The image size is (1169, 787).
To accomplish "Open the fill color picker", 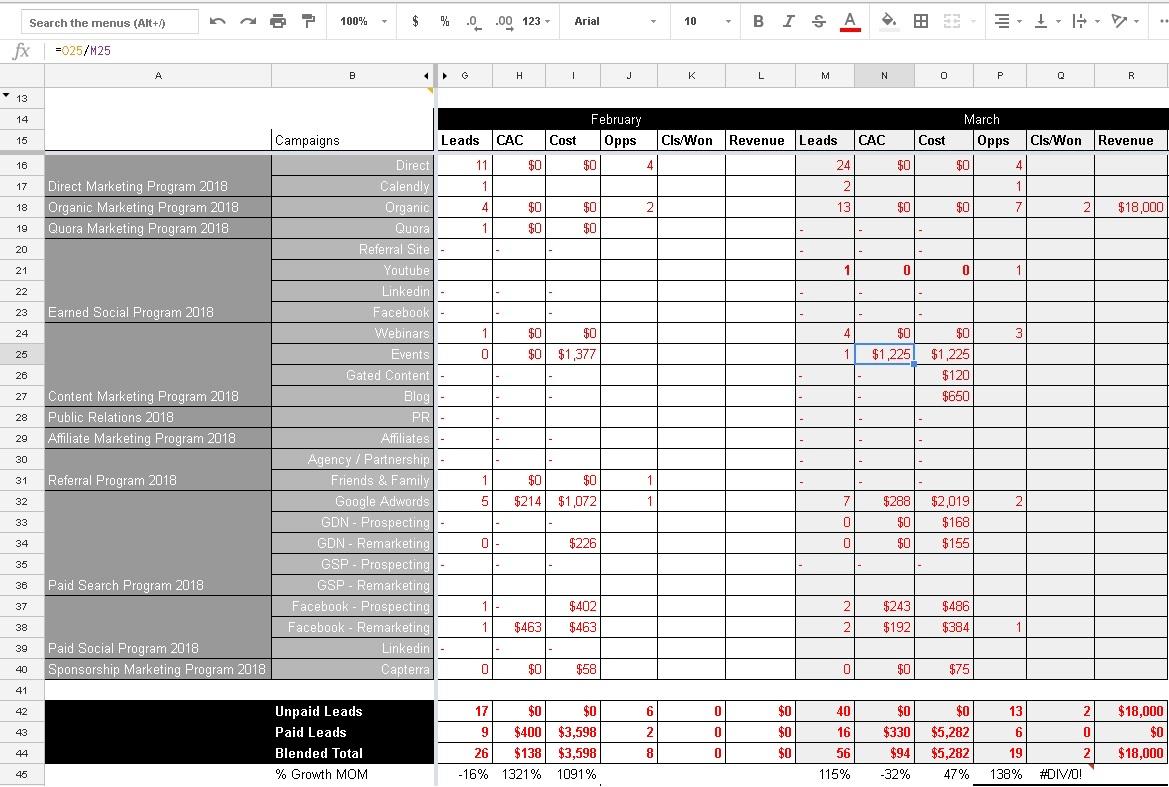I will point(888,22).
